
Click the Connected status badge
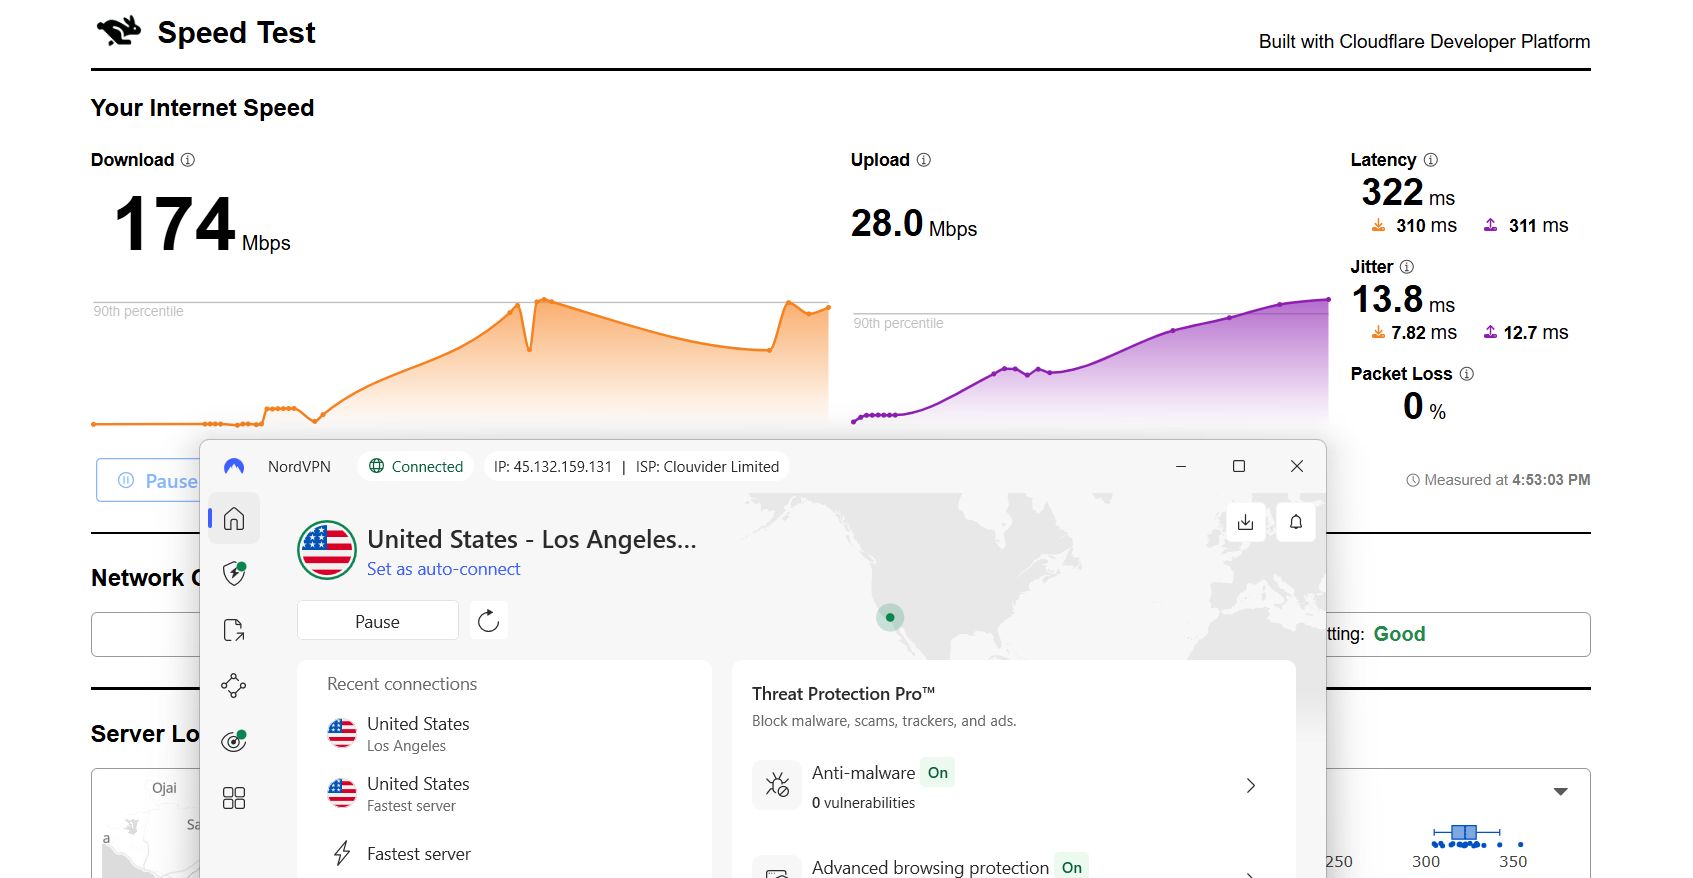[416, 466]
